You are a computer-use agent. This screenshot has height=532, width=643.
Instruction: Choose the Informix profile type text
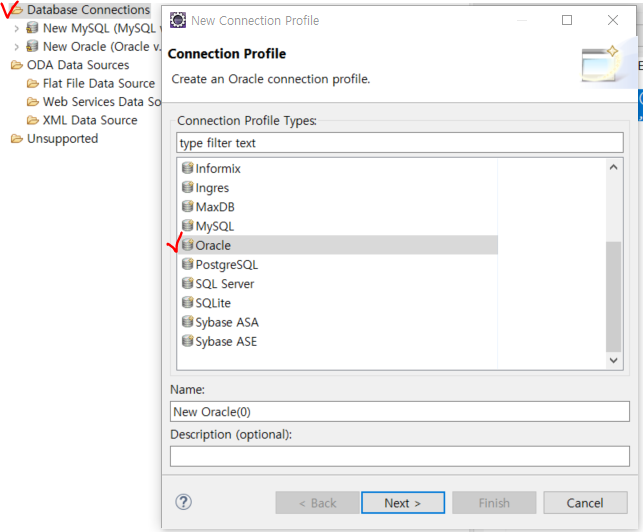point(218,169)
